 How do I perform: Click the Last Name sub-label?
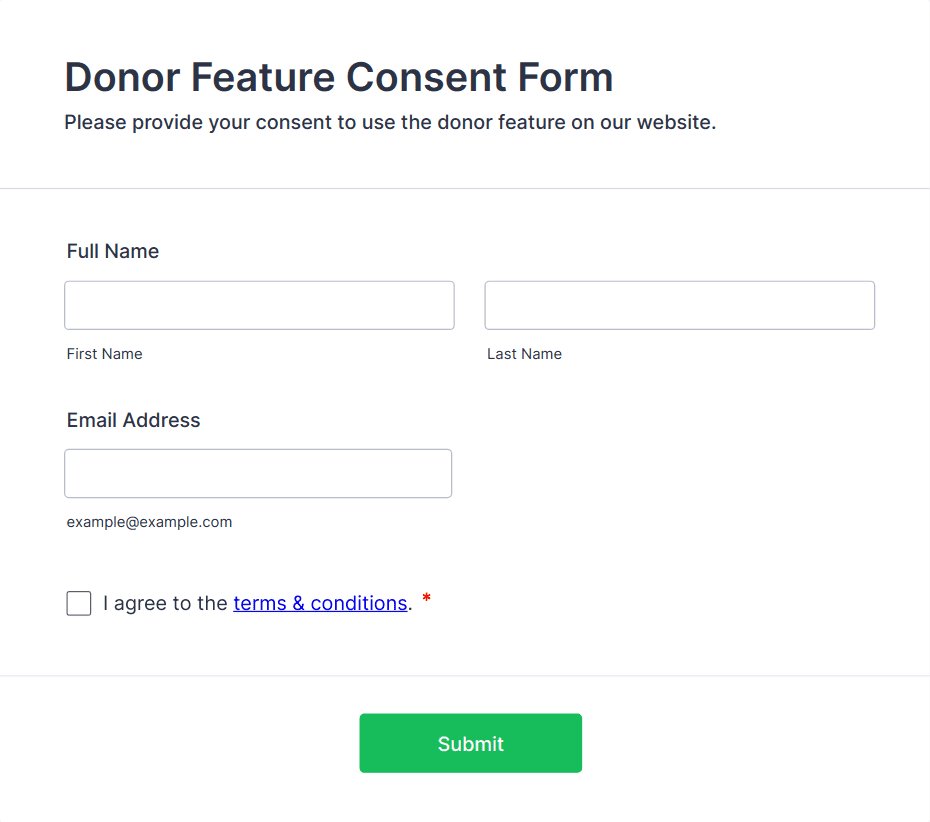(524, 354)
